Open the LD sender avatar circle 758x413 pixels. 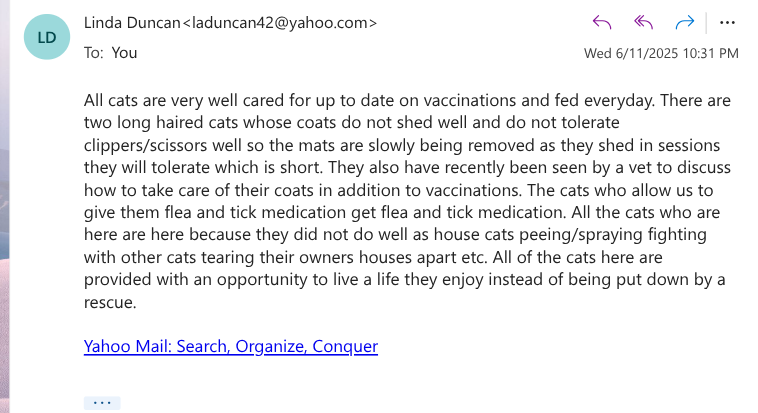point(47,37)
